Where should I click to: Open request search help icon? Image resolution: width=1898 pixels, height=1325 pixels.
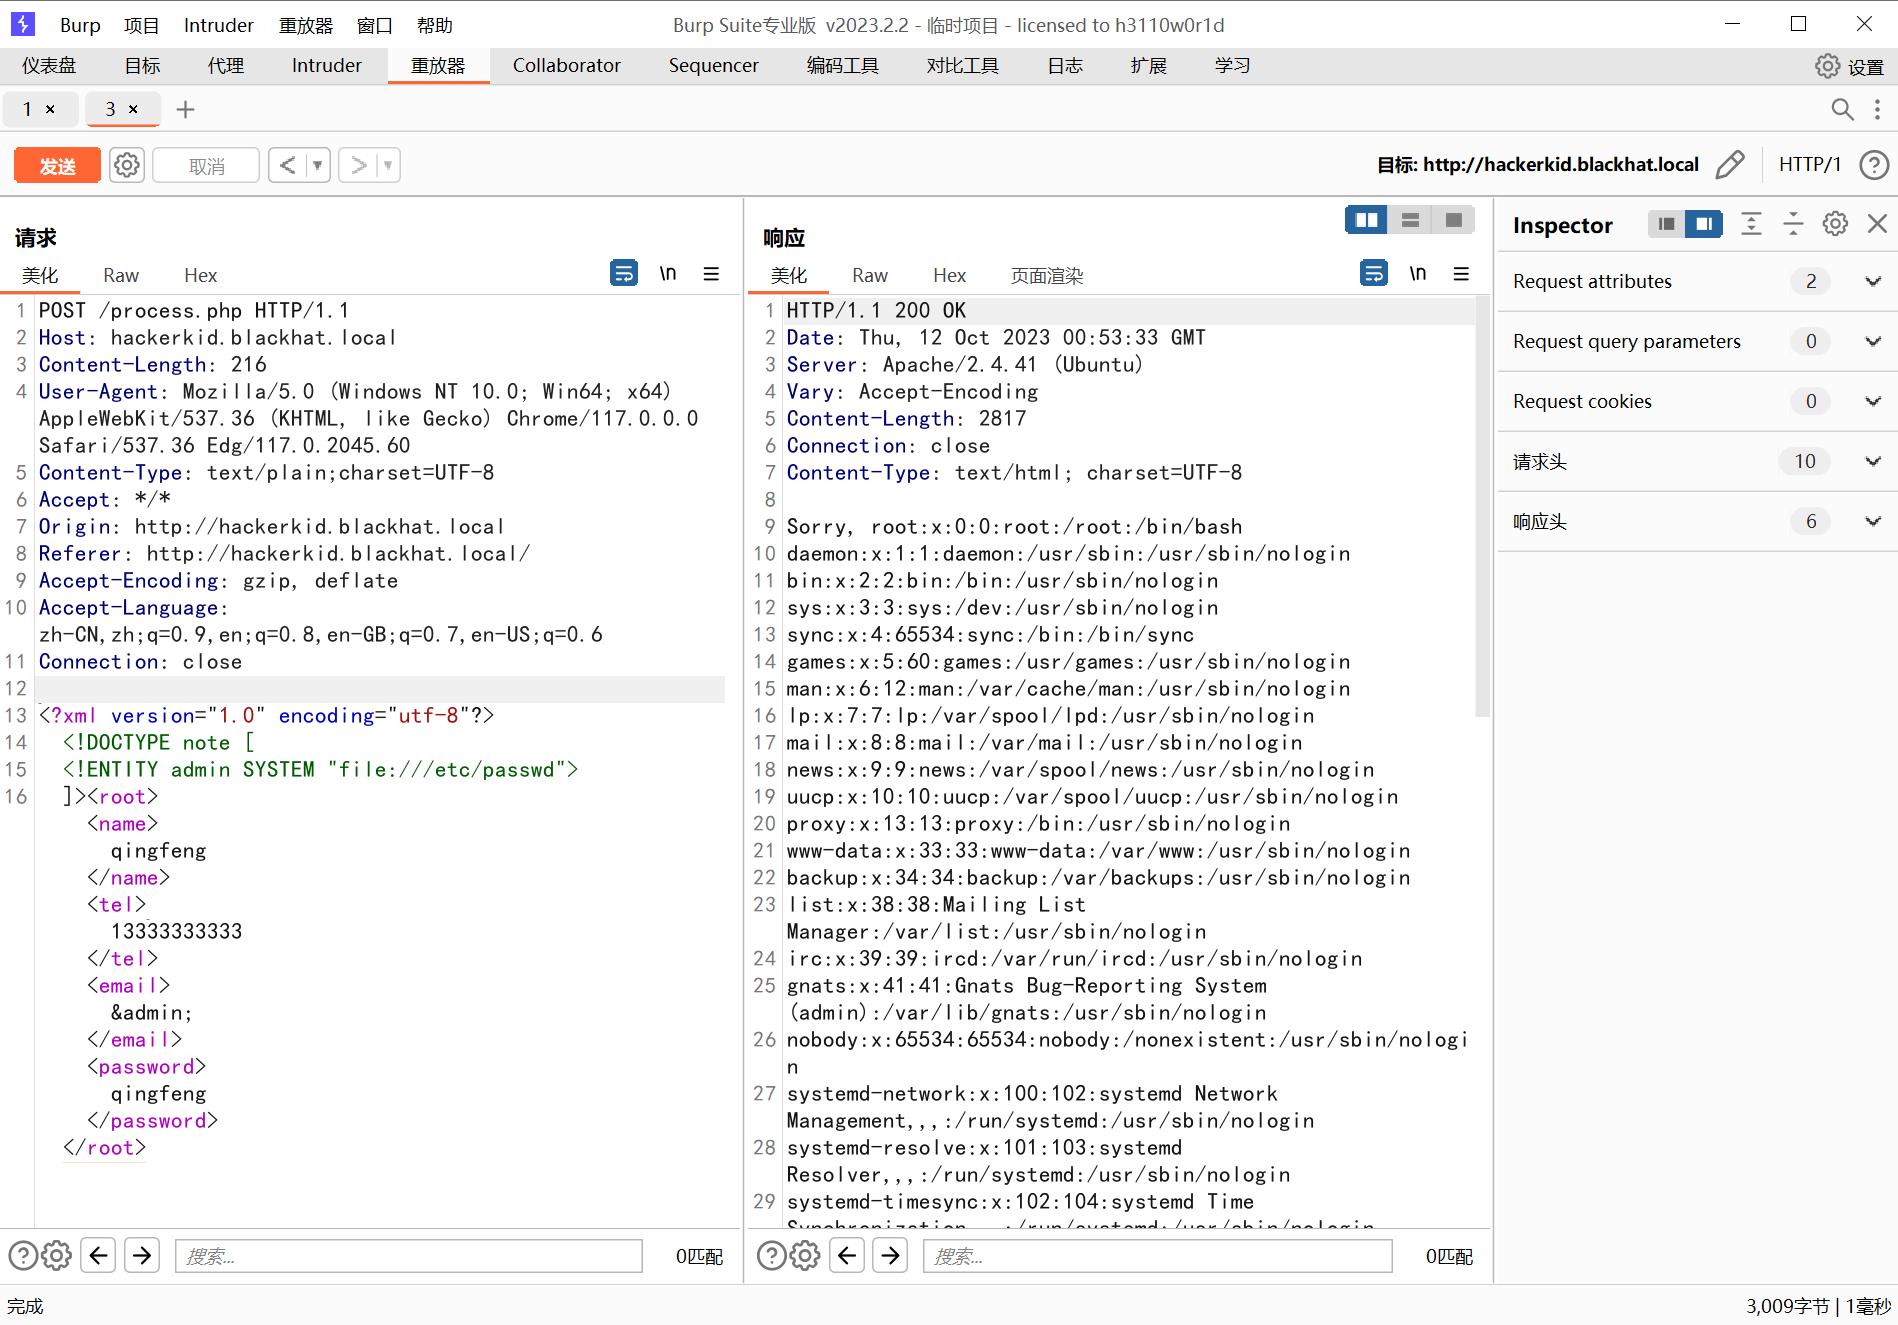click(x=23, y=1255)
